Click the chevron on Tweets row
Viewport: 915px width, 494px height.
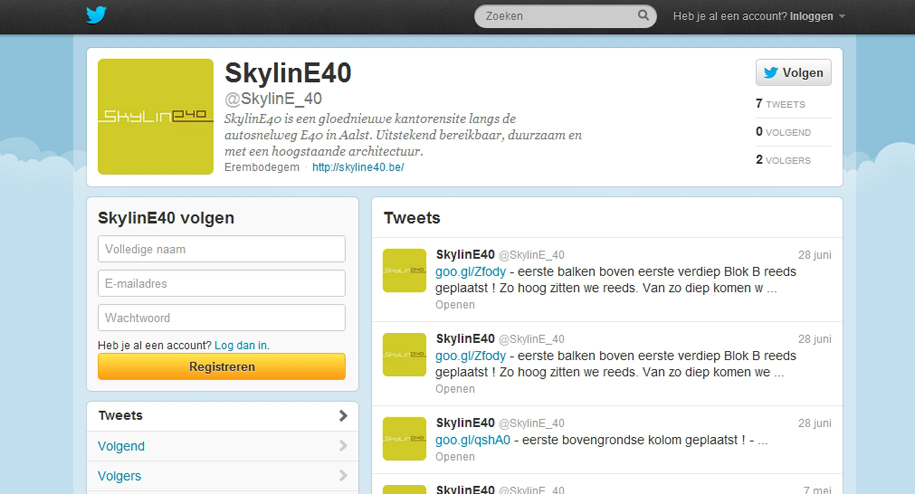(x=343, y=416)
